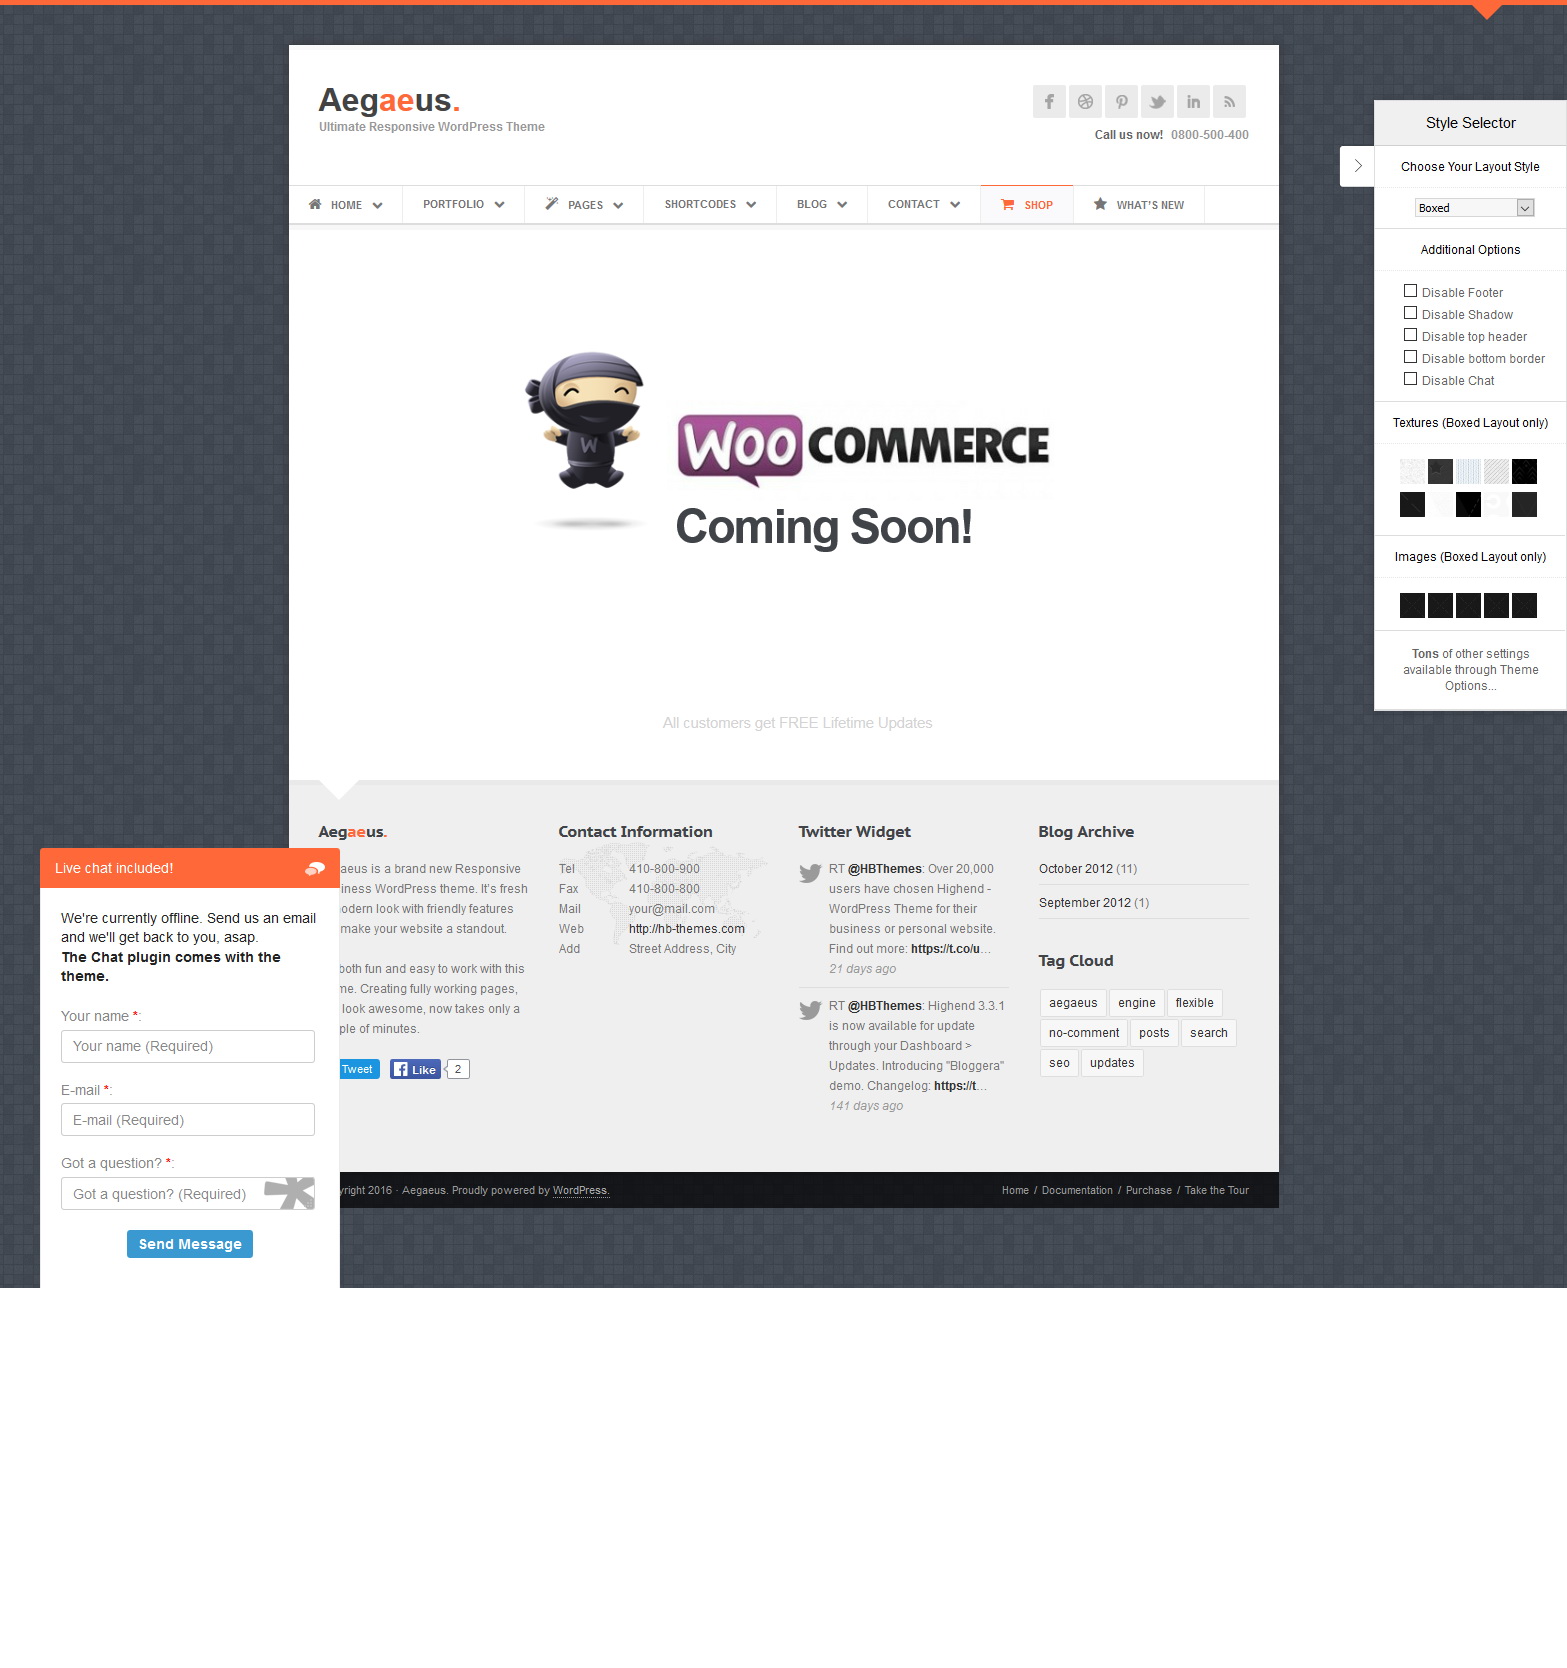
Task: Select the aegaeus tag
Action: point(1073,1003)
